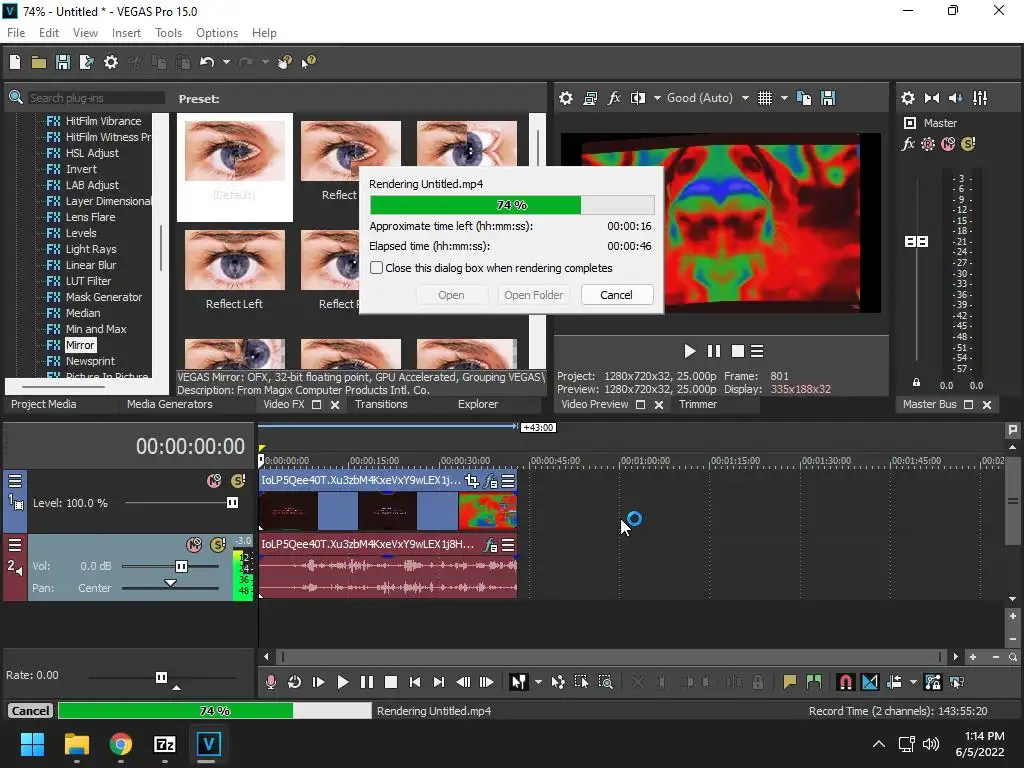Open Event Pan/Crop on video clip
This screenshot has width=1024, height=768.
point(472,481)
